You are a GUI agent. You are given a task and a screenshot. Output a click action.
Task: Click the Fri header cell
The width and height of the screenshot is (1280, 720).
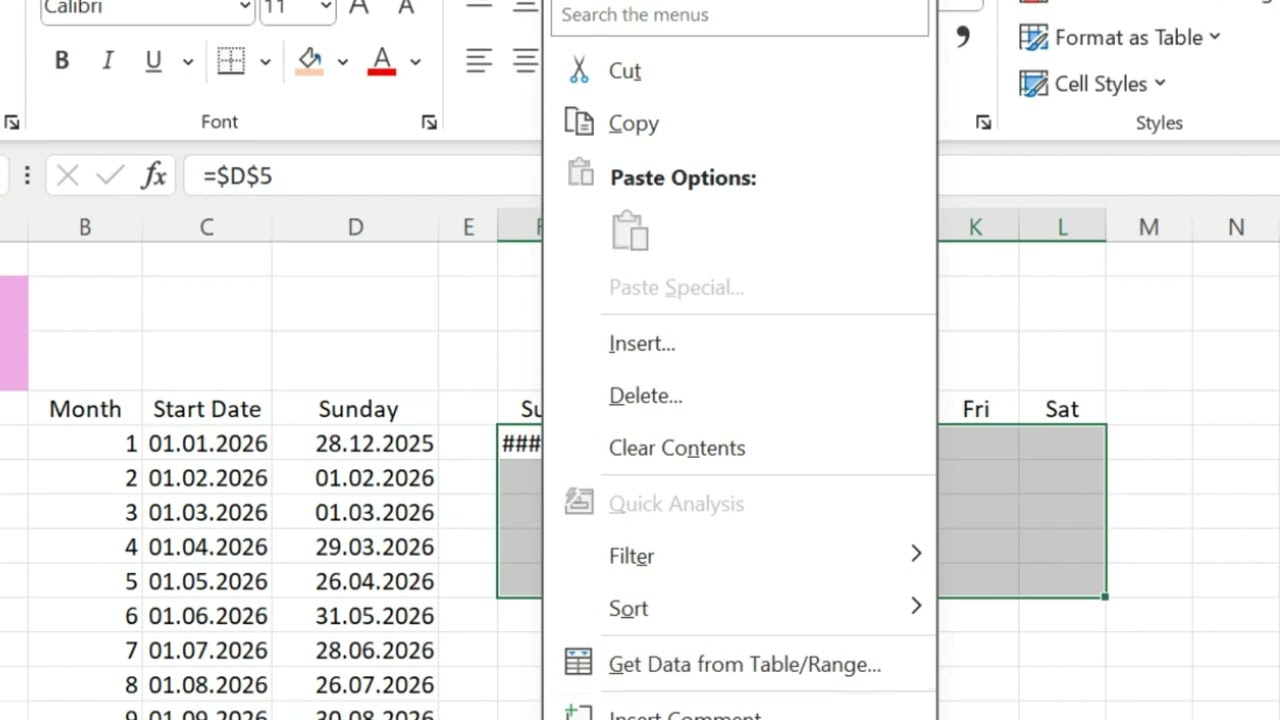click(975, 409)
